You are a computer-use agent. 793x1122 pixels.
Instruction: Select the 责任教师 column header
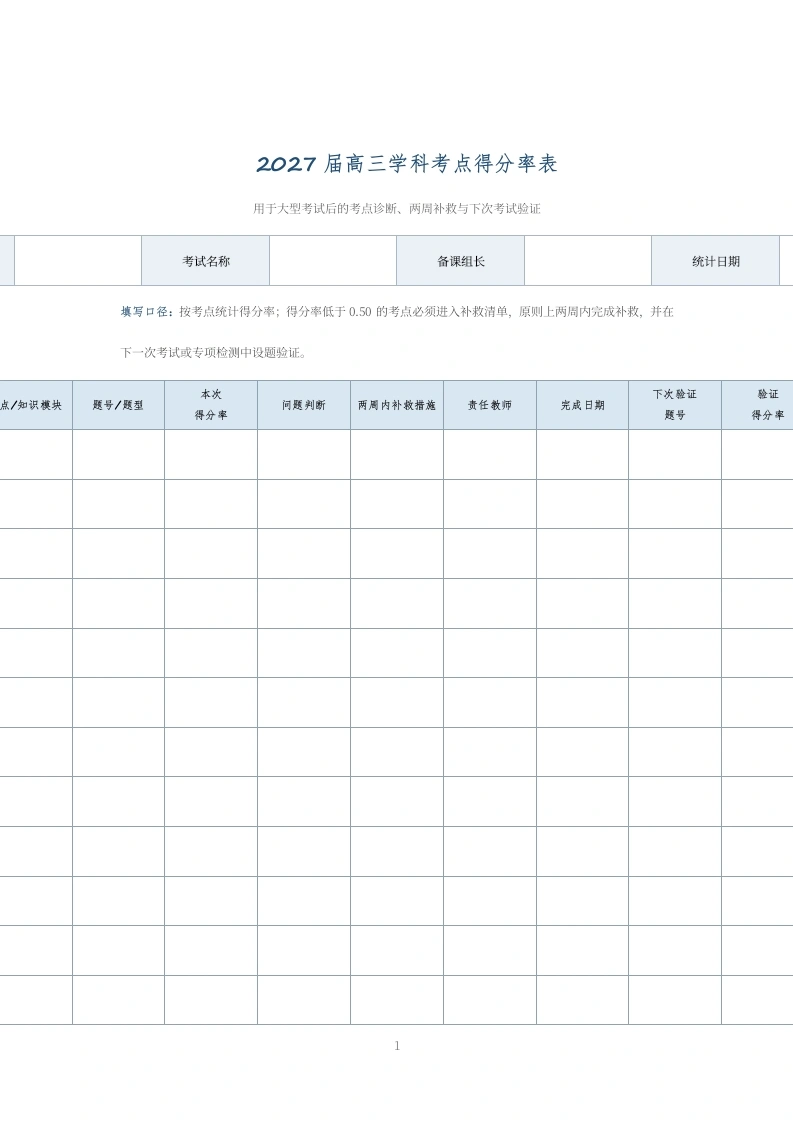pyautogui.click(x=490, y=405)
